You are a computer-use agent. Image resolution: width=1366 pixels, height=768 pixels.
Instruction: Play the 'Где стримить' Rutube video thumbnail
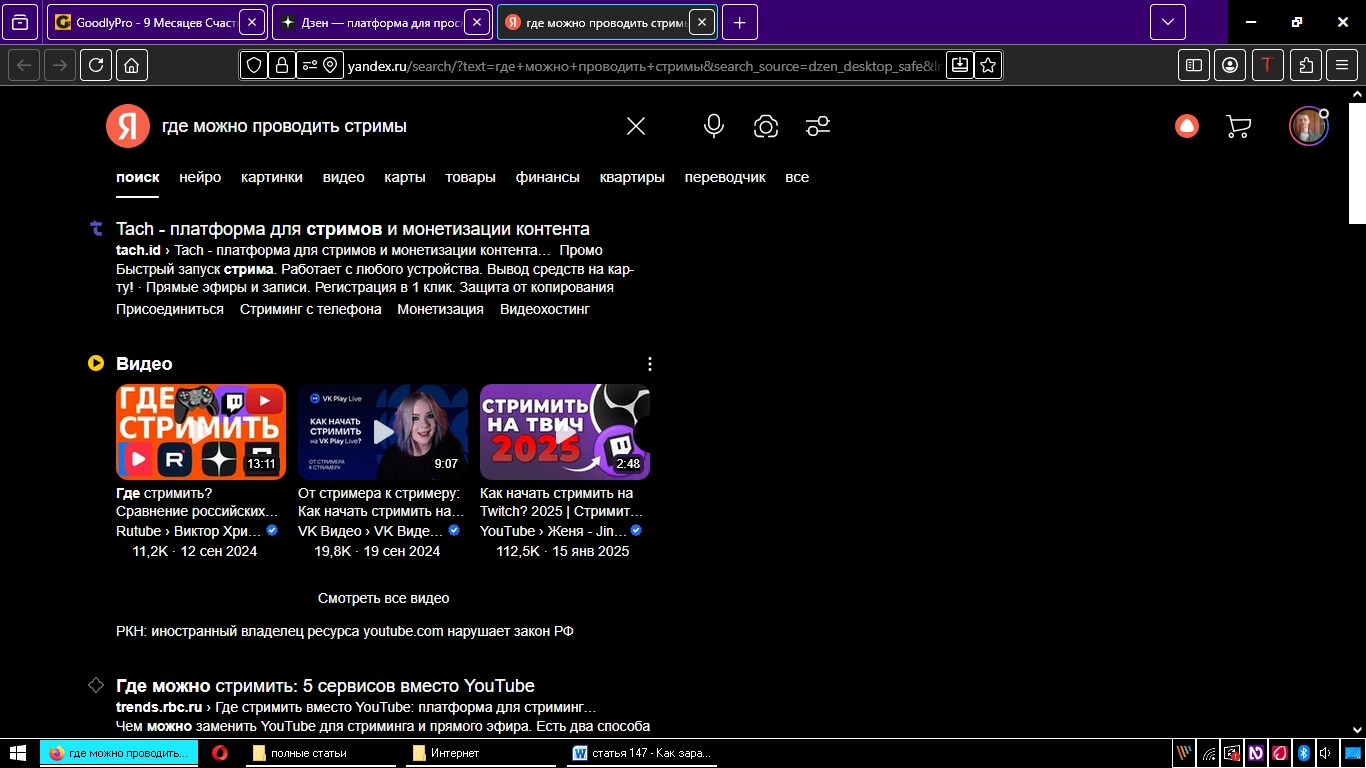click(x=201, y=432)
